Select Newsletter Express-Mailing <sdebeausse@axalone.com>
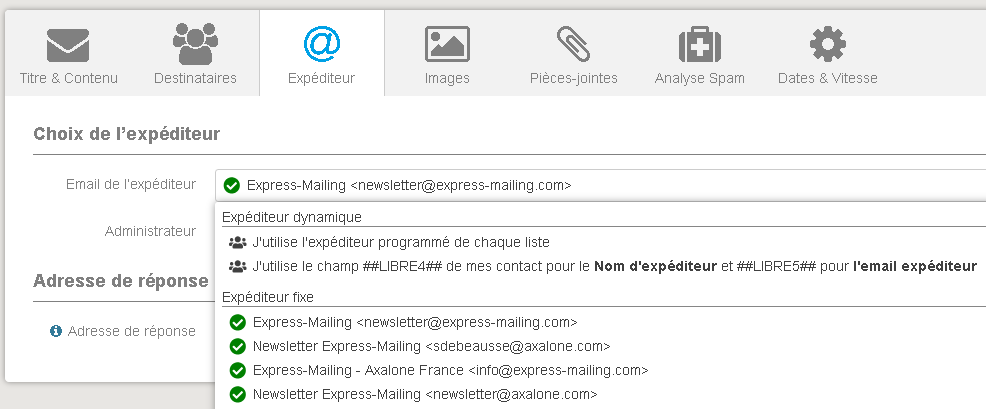 tap(431, 346)
